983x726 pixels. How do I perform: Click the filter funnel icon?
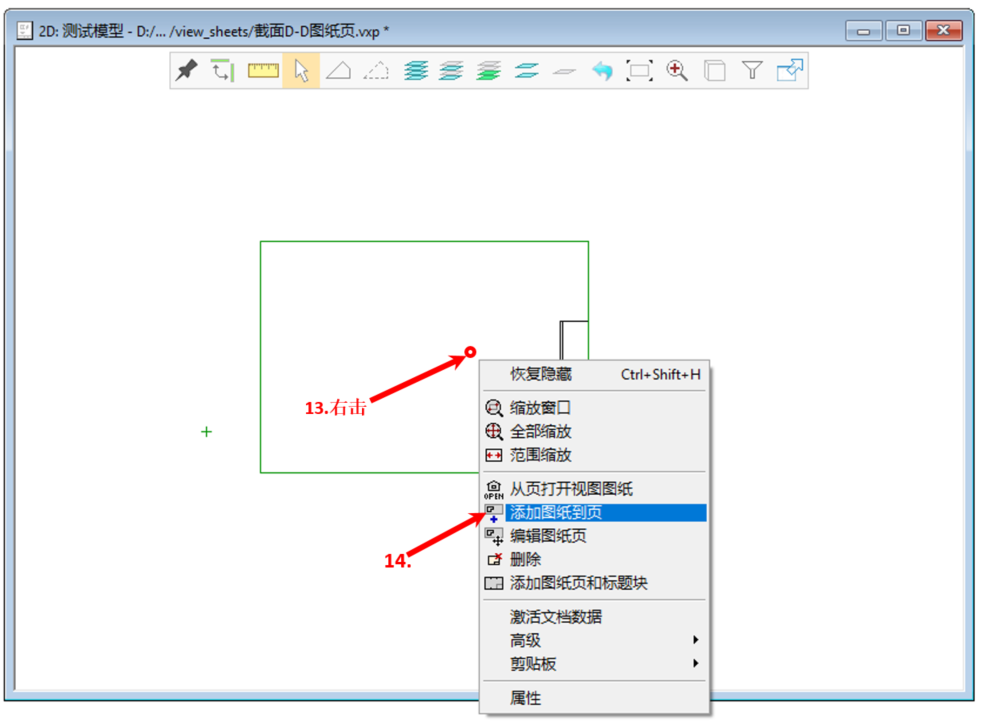pyautogui.click(x=752, y=70)
